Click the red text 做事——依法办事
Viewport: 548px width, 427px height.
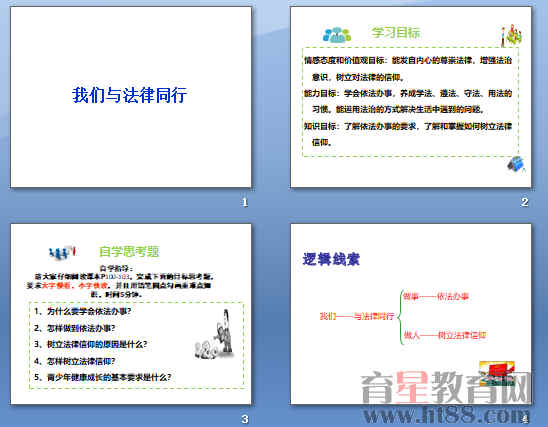tap(435, 297)
